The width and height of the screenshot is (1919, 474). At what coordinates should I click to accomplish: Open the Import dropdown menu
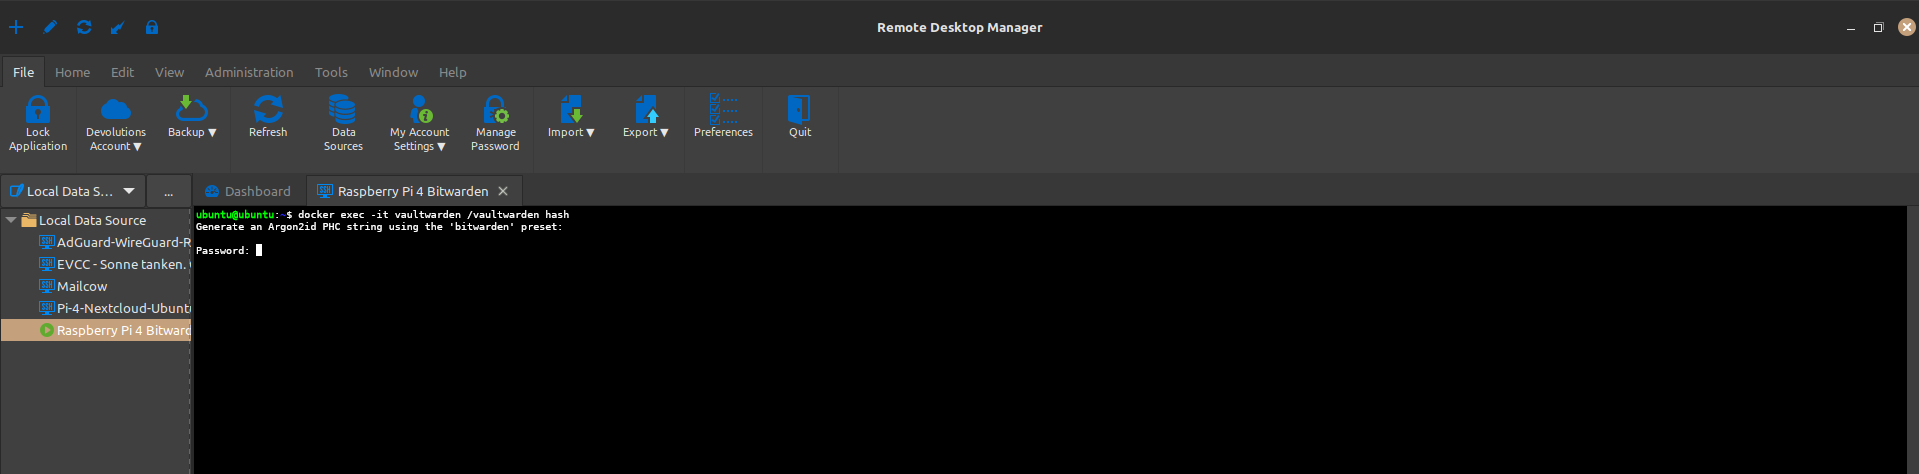(571, 132)
